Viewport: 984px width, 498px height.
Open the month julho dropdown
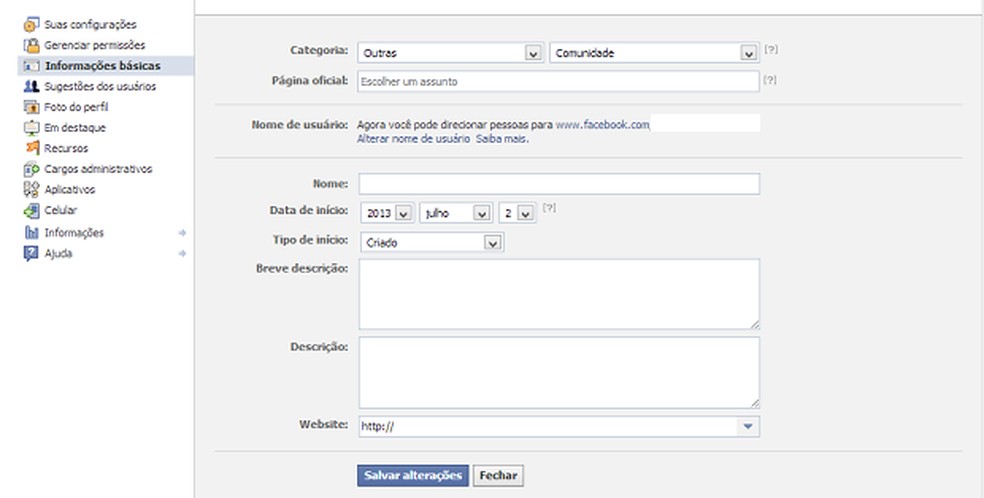click(x=456, y=213)
